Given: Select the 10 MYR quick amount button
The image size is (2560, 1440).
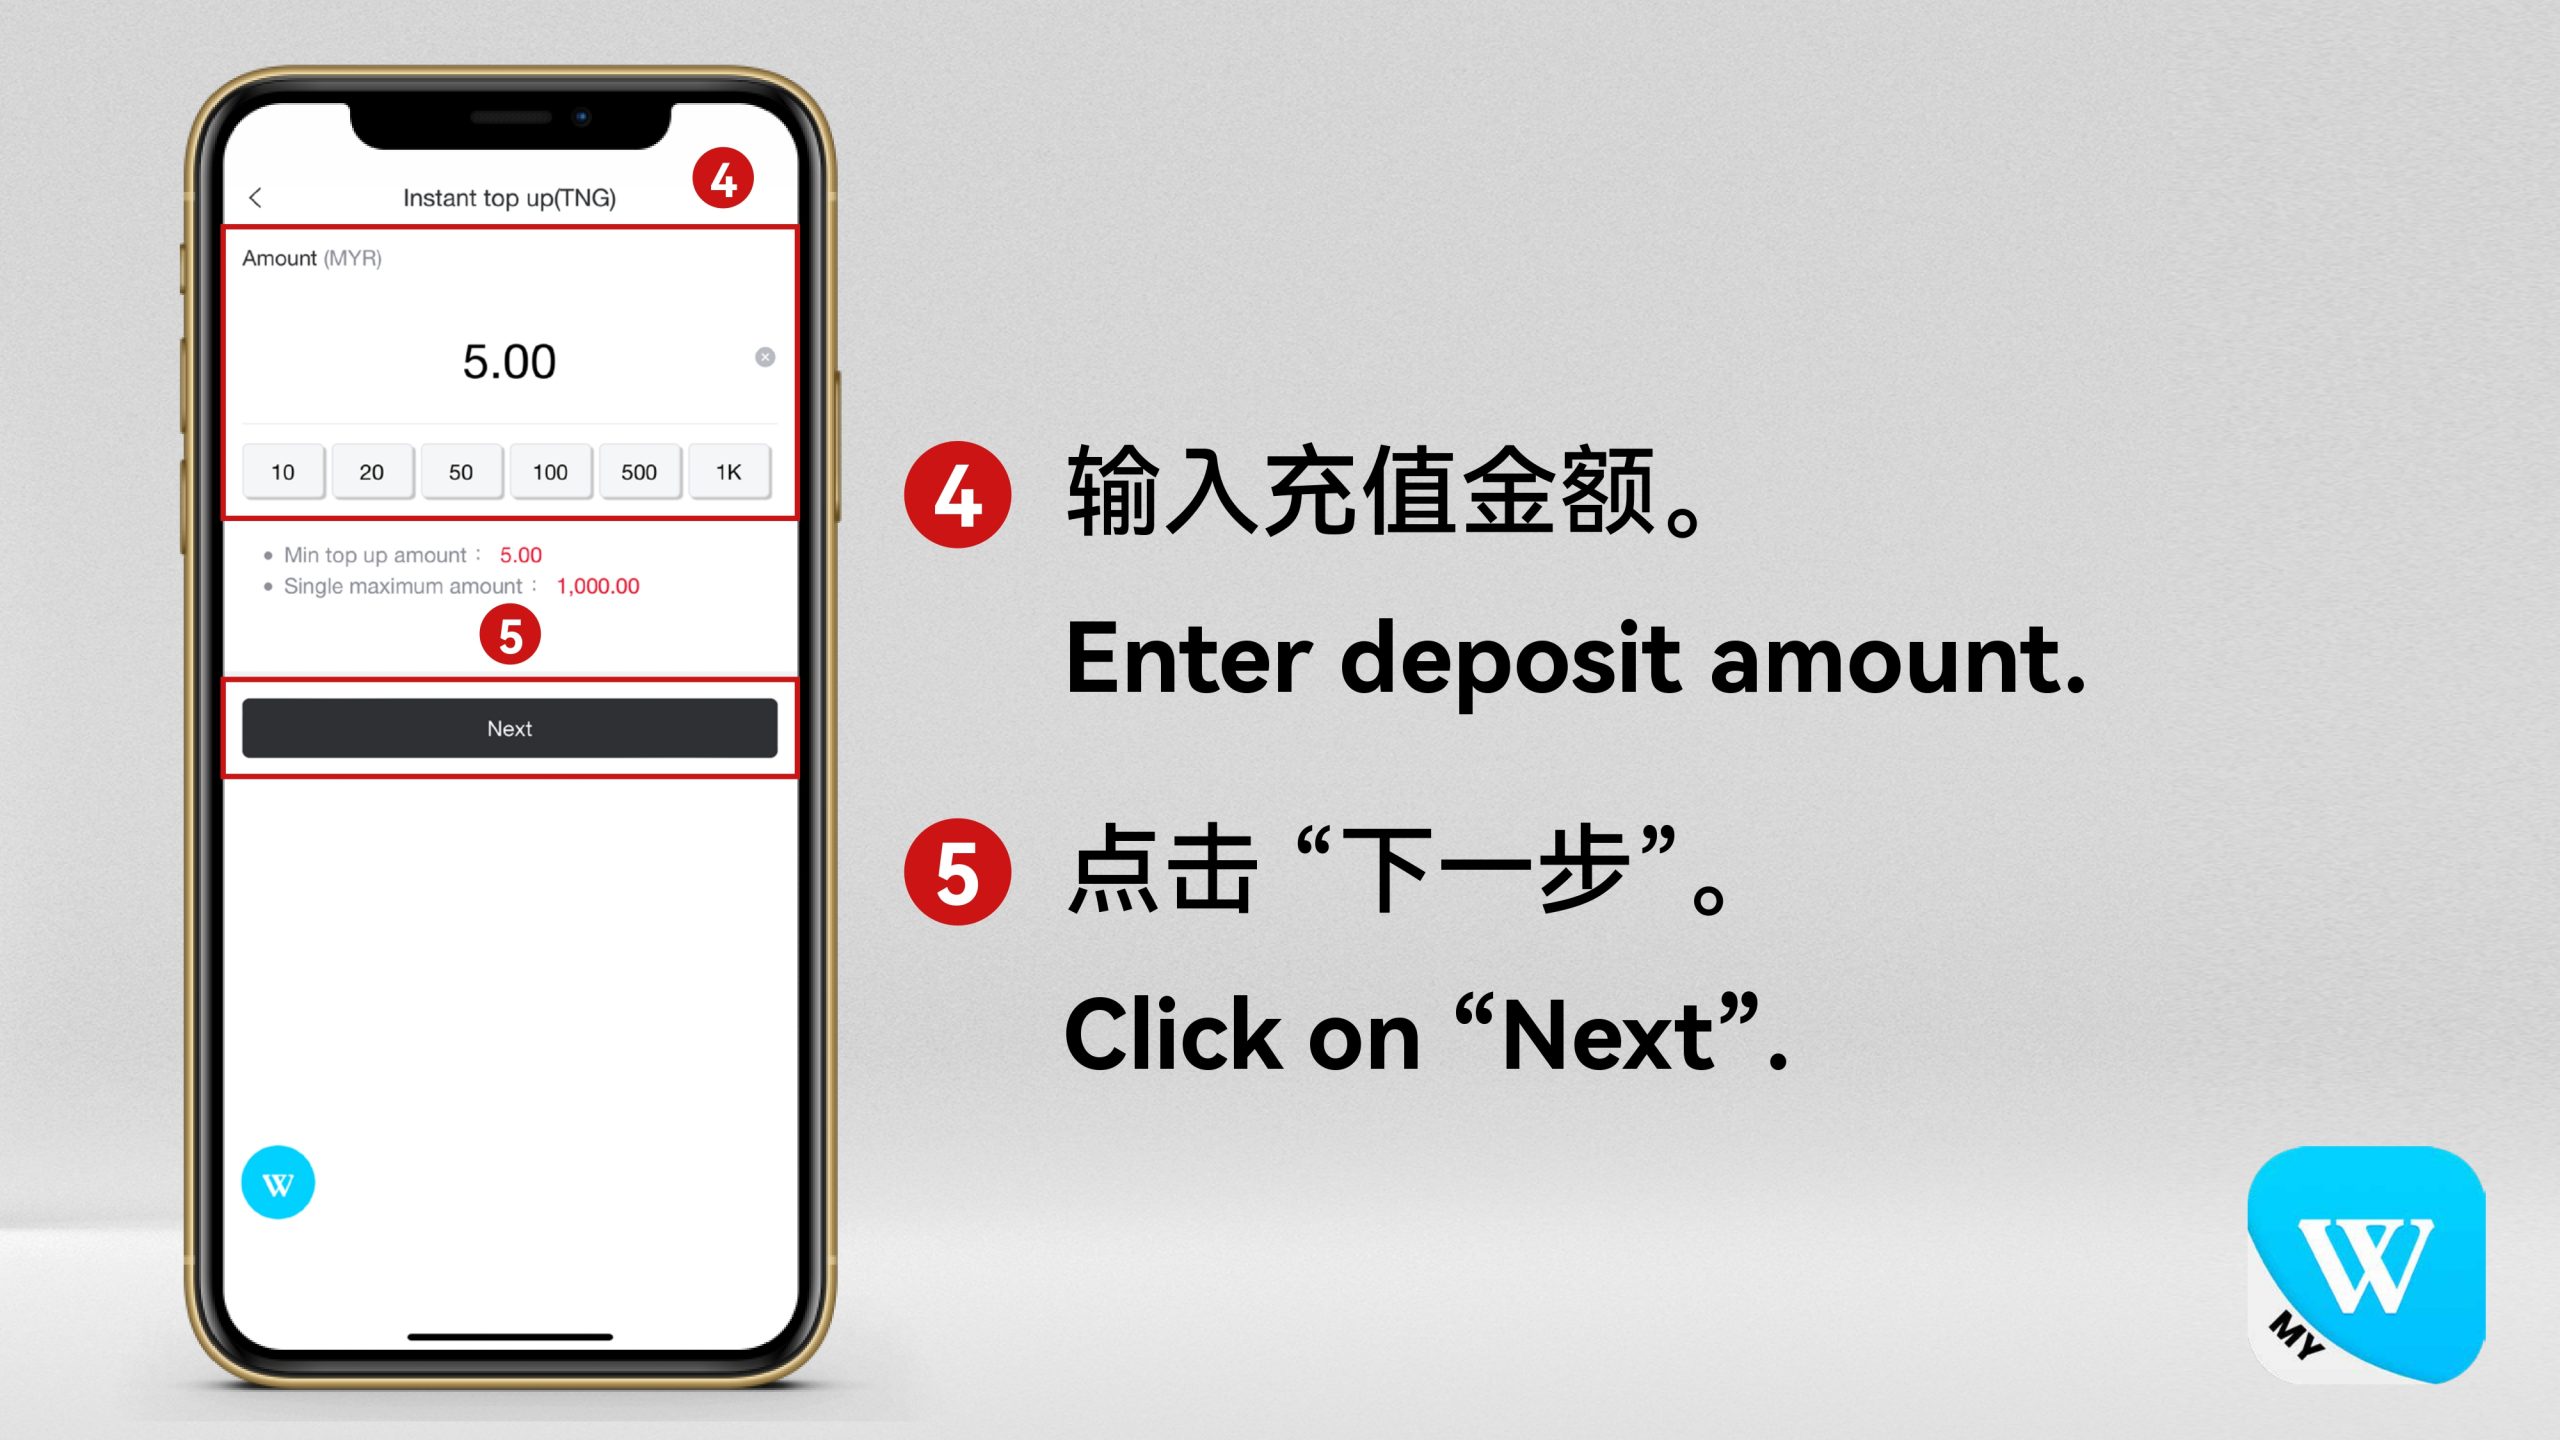Looking at the screenshot, I should [x=281, y=471].
